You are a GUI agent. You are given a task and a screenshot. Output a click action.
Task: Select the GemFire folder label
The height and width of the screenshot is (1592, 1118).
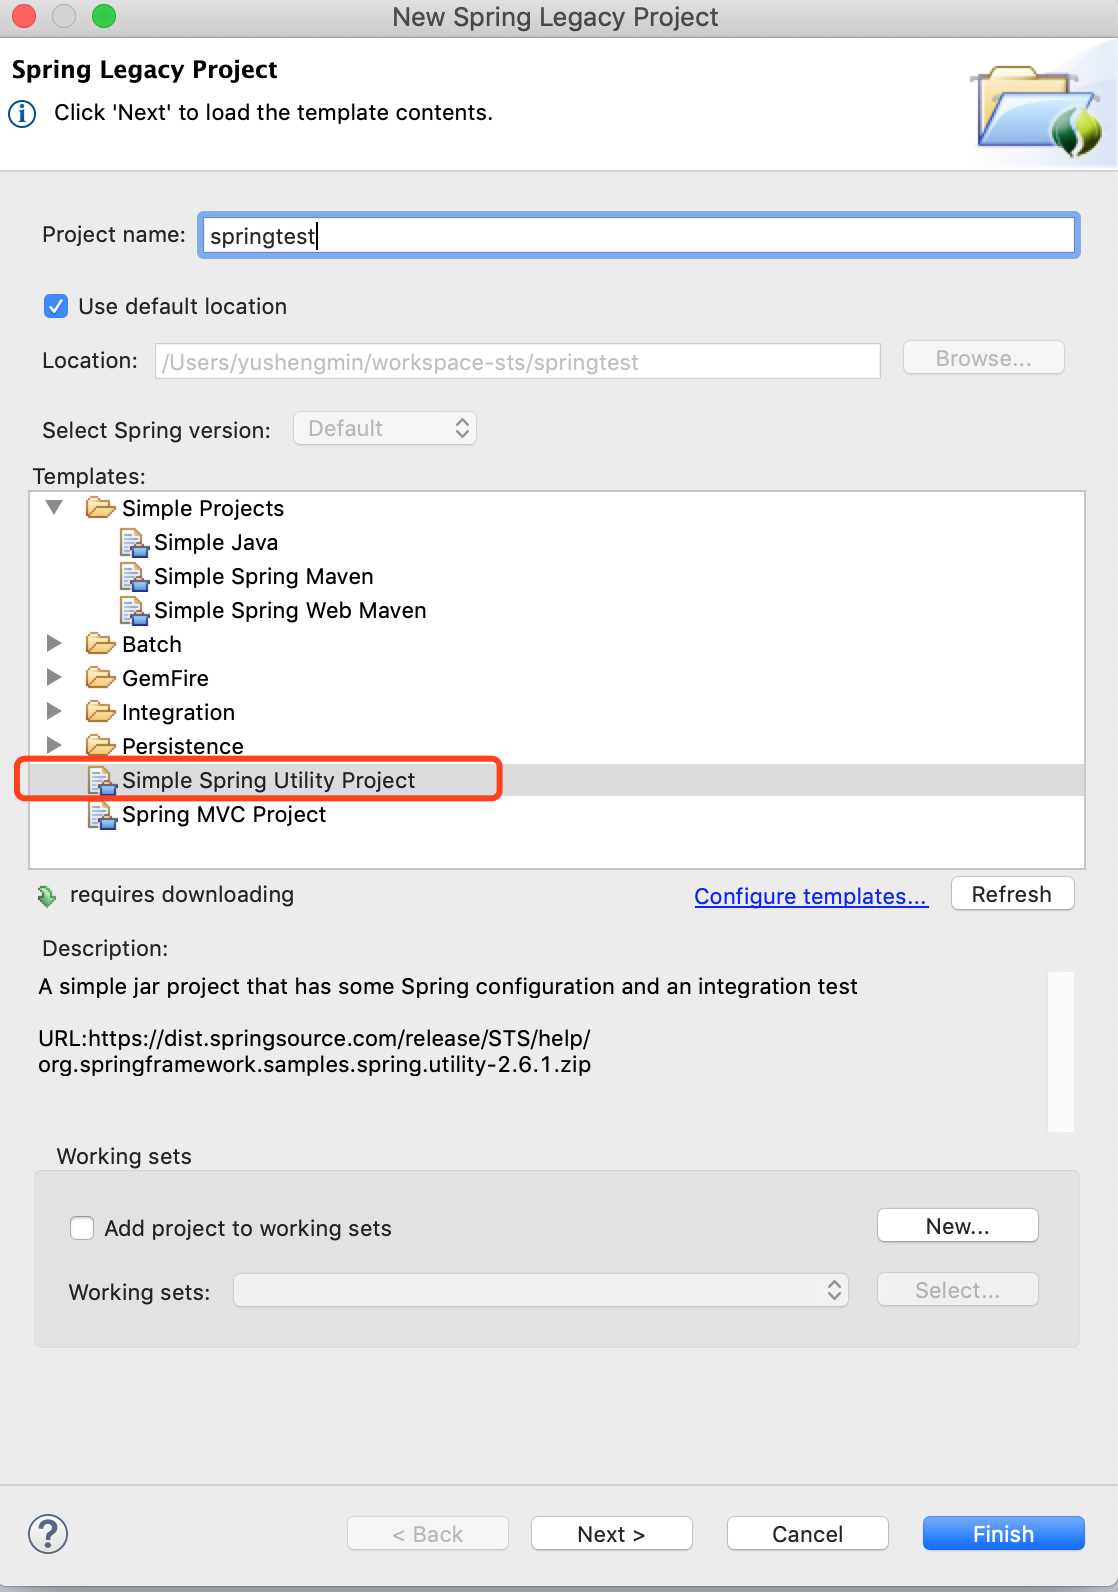pyautogui.click(x=165, y=679)
